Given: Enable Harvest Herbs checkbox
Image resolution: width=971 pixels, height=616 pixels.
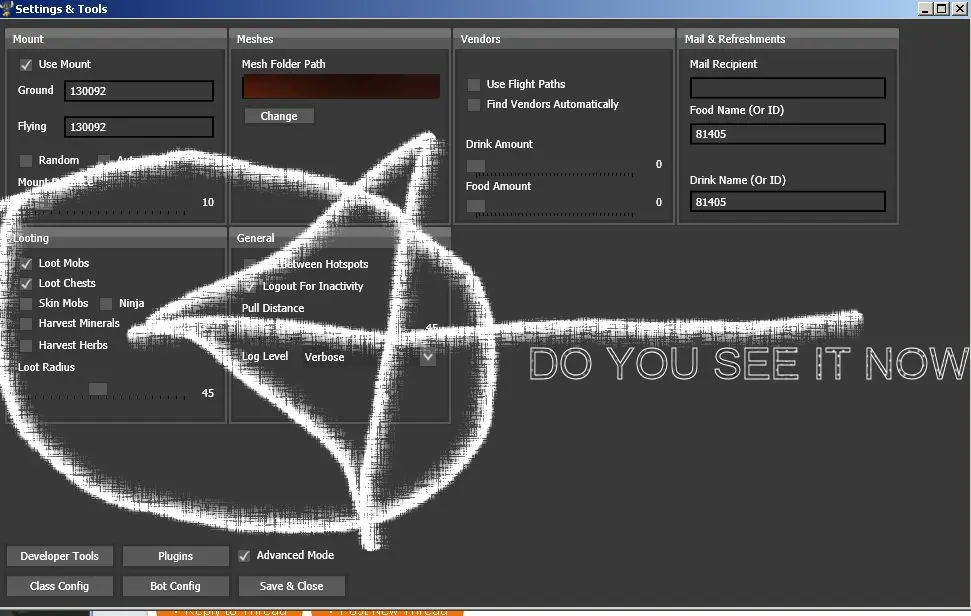Looking at the screenshot, I should pos(26,346).
